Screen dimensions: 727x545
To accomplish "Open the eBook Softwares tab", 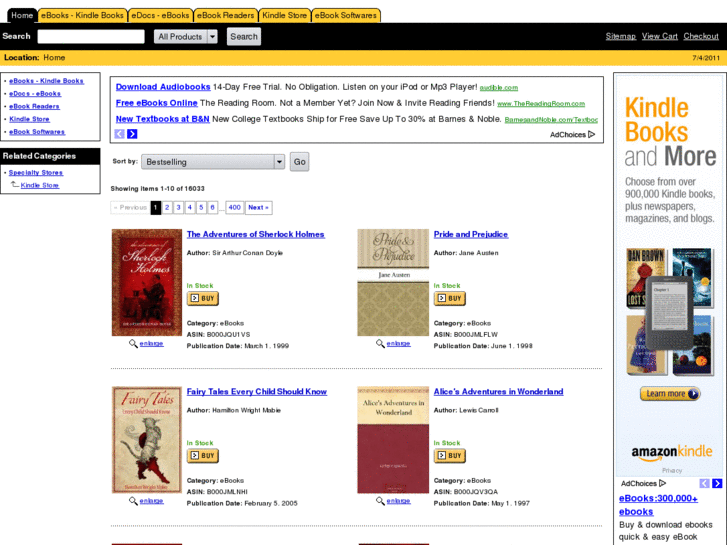I will click(x=346, y=15).
